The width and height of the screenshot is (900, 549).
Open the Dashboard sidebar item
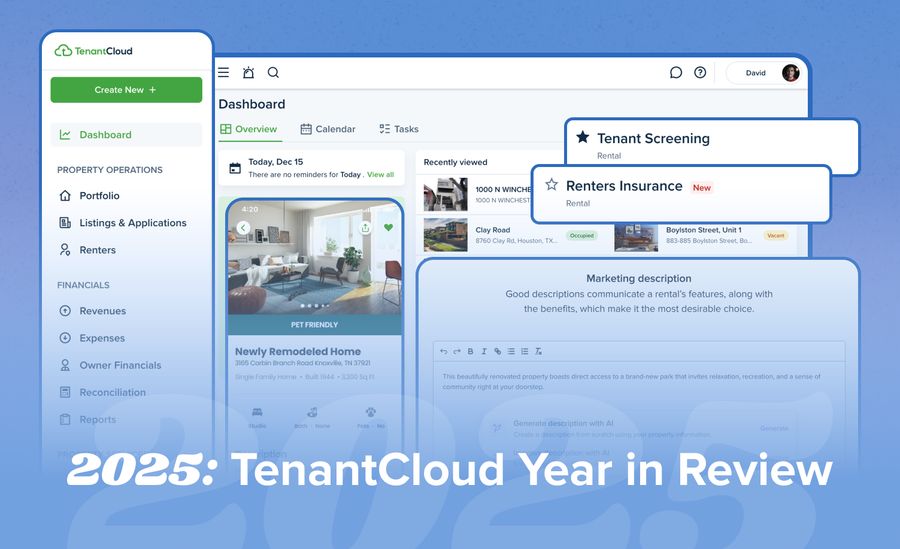point(126,134)
